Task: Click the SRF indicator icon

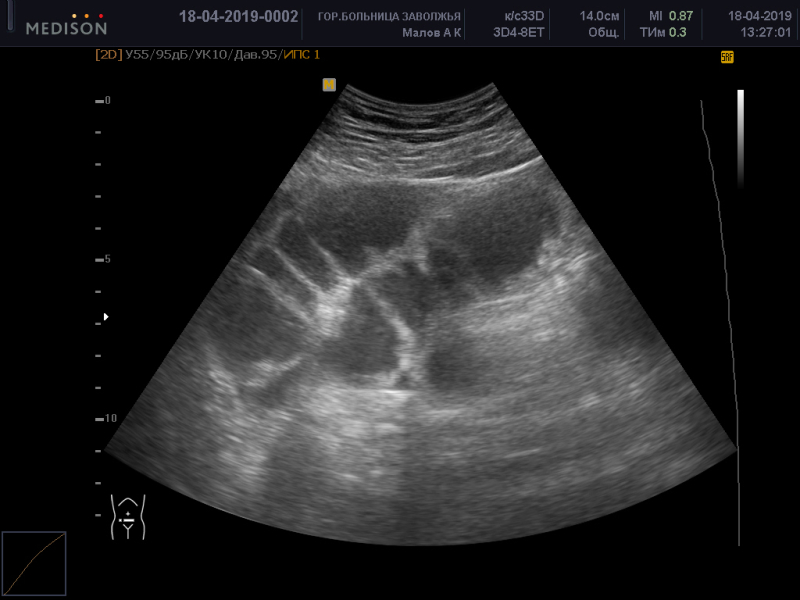Action: pyautogui.click(x=727, y=57)
